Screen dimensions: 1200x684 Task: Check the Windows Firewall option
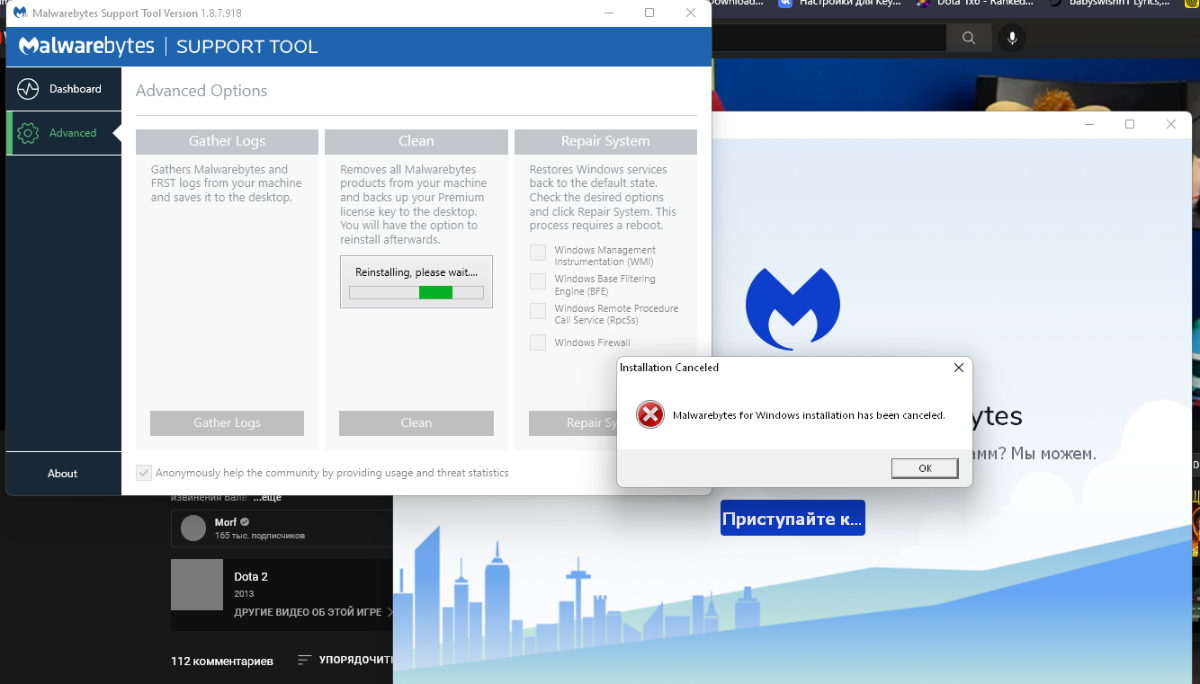click(538, 342)
